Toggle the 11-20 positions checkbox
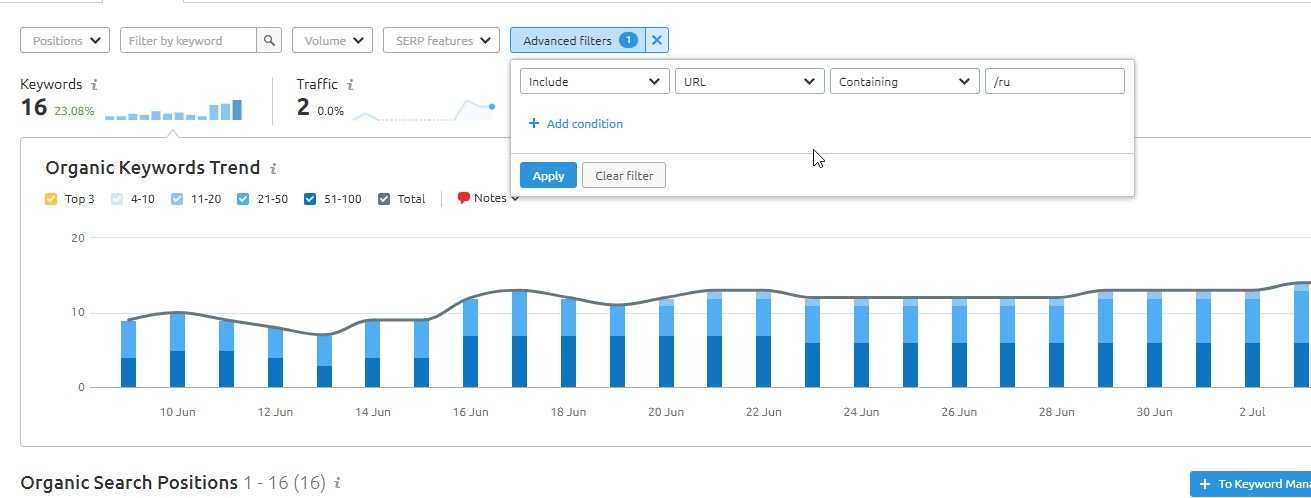 [177, 199]
